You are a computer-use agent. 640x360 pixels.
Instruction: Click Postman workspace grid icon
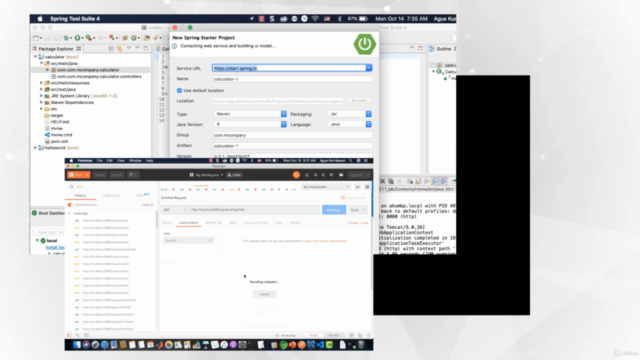pyautogui.click(x=191, y=175)
